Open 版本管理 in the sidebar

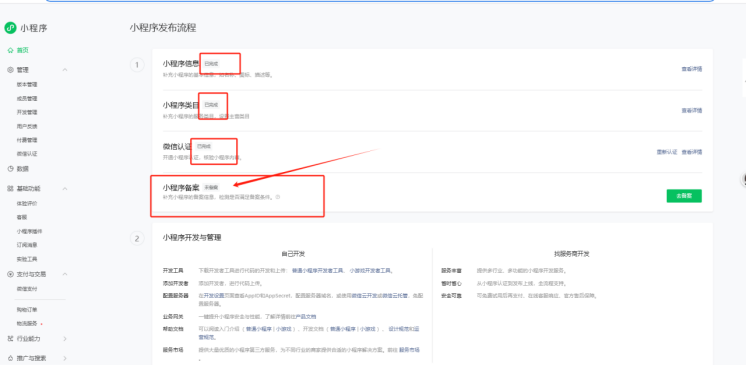click(27, 84)
